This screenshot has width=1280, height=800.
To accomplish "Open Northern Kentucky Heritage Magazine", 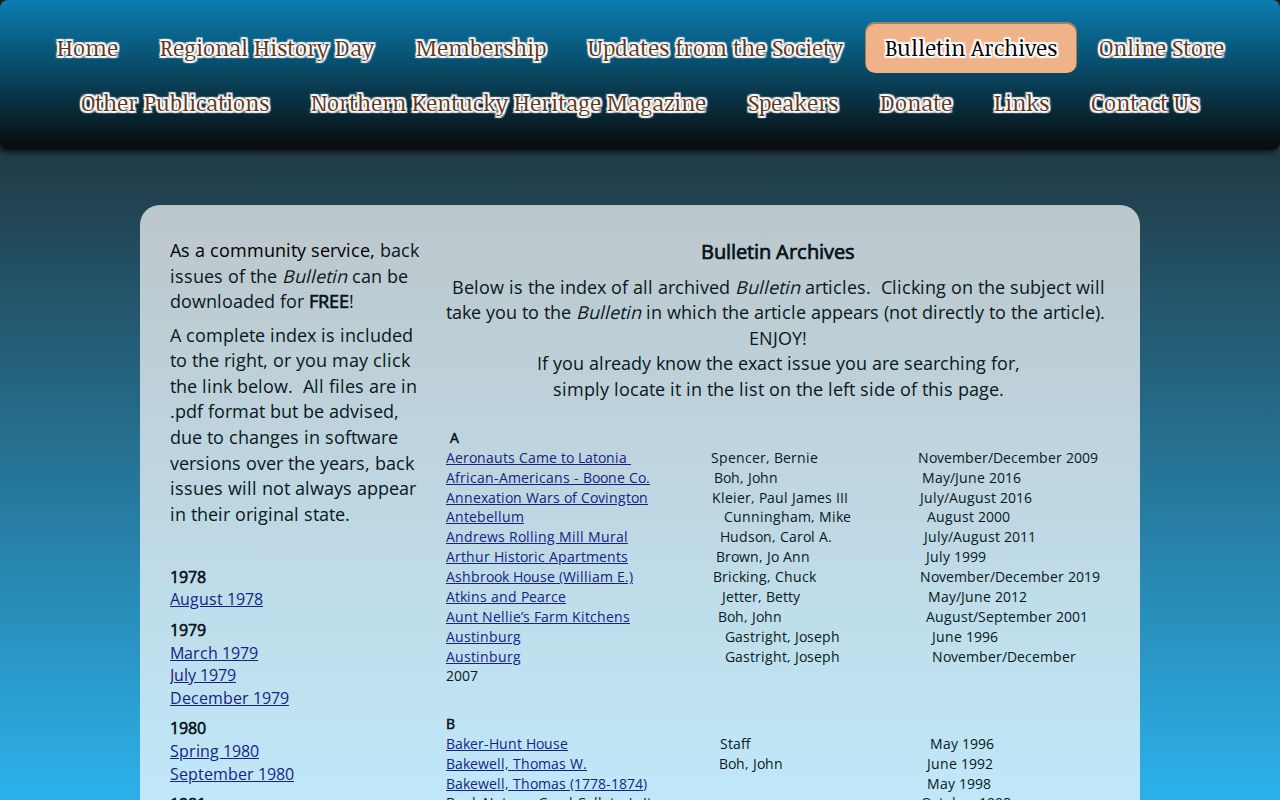I will [x=508, y=104].
